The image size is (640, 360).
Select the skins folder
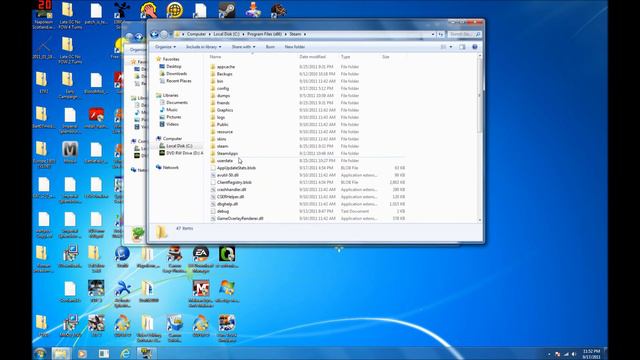point(222,139)
